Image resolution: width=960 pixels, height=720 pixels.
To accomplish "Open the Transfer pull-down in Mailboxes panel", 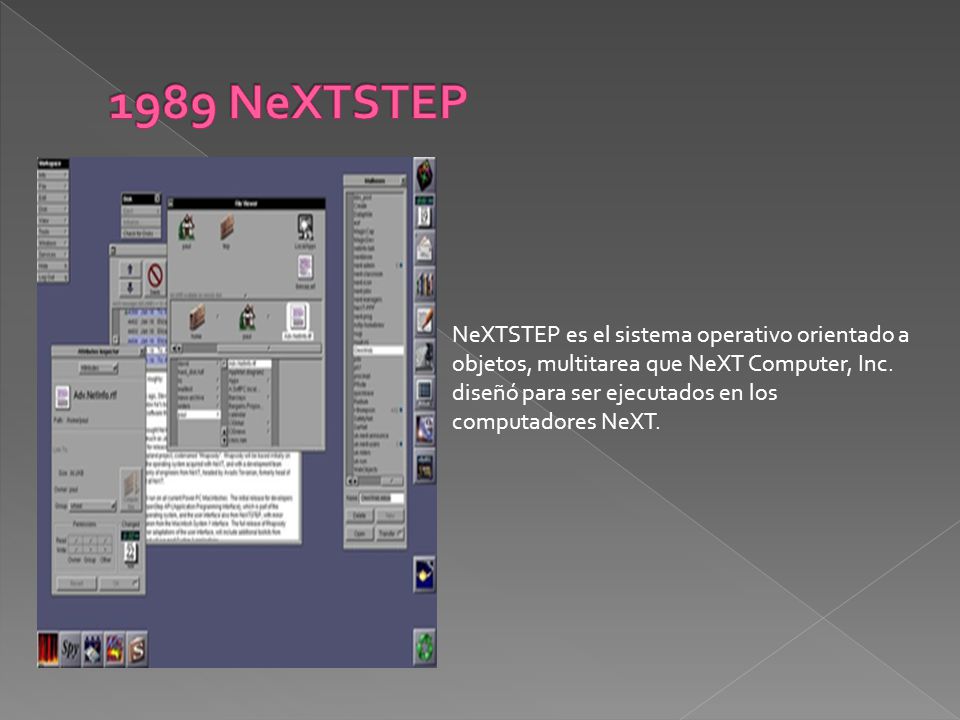I will click(x=389, y=534).
